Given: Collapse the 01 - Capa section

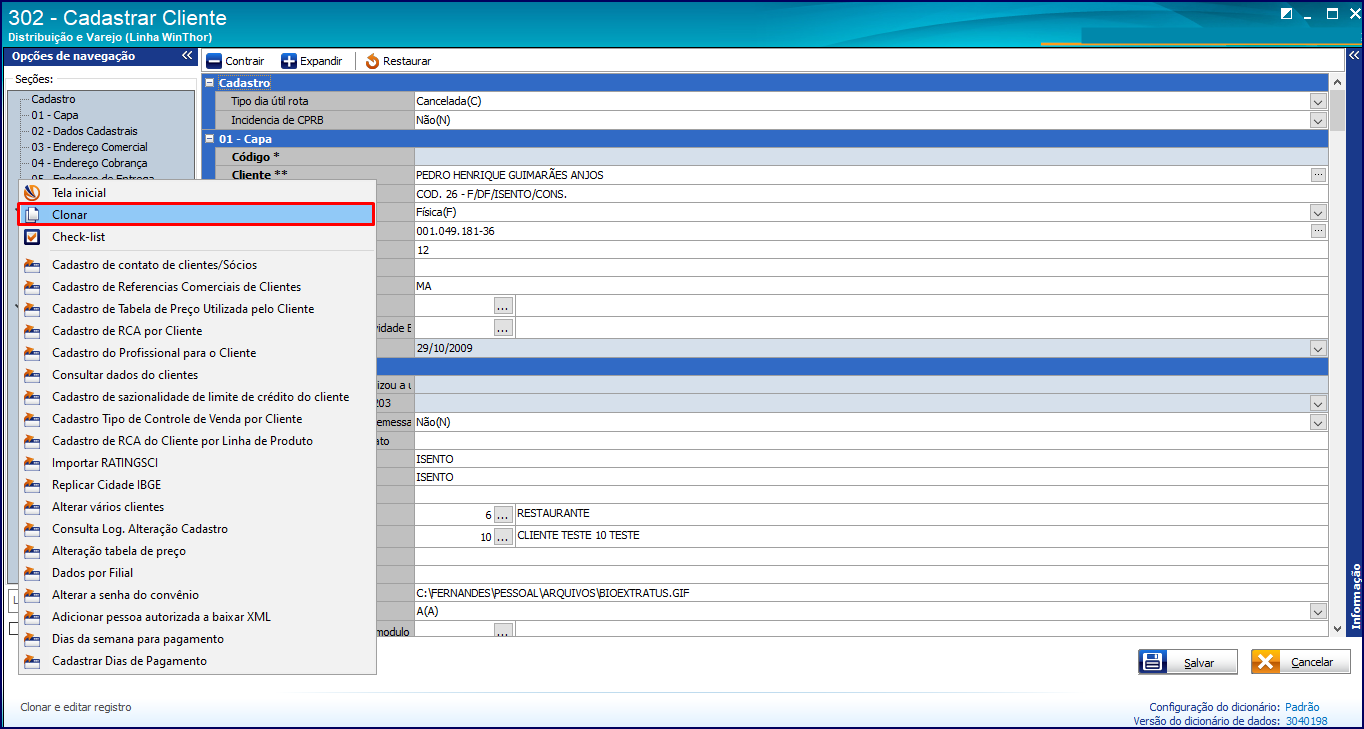Looking at the screenshot, I should click(x=209, y=139).
